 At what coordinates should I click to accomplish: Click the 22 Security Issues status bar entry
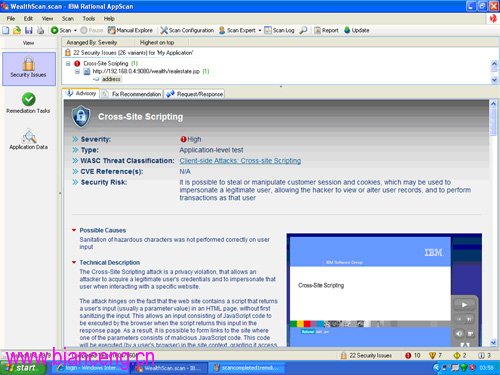coord(366,356)
